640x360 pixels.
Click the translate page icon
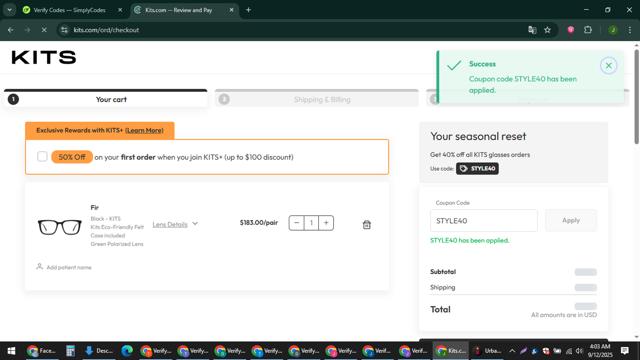point(532,30)
